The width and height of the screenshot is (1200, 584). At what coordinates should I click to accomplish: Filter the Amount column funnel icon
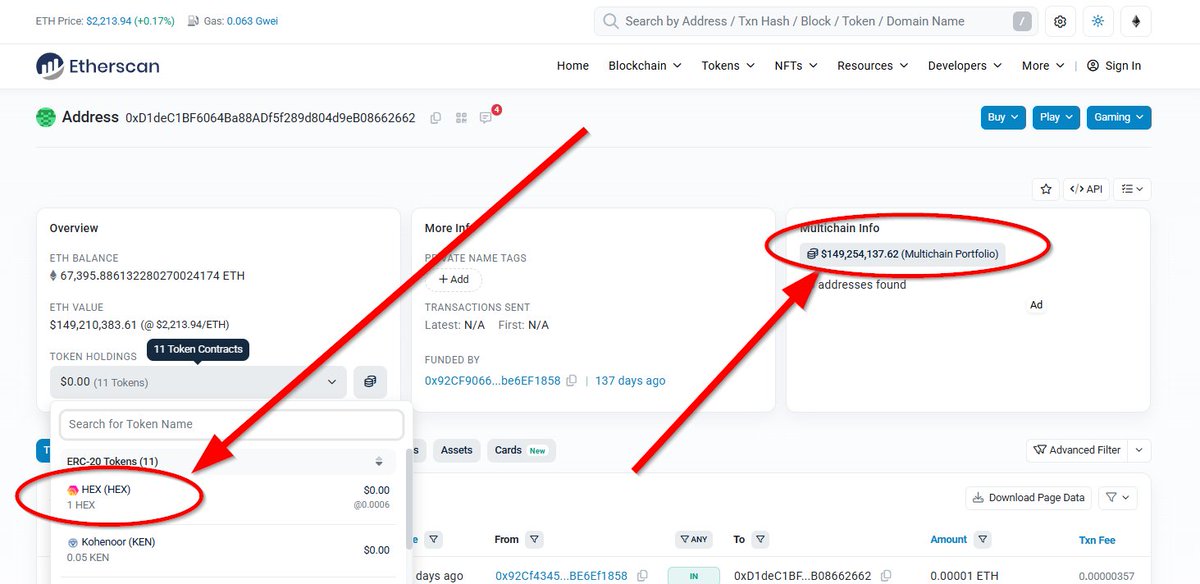point(983,540)
